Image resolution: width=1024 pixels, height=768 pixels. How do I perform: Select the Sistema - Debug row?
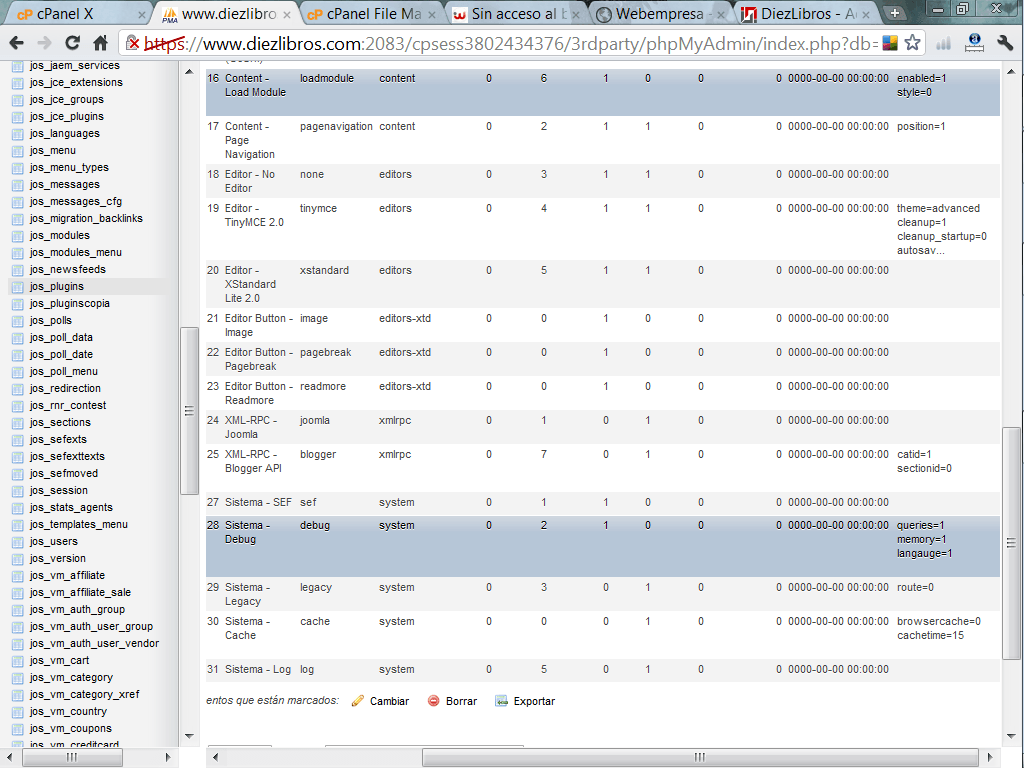click(x=603, y=546)
